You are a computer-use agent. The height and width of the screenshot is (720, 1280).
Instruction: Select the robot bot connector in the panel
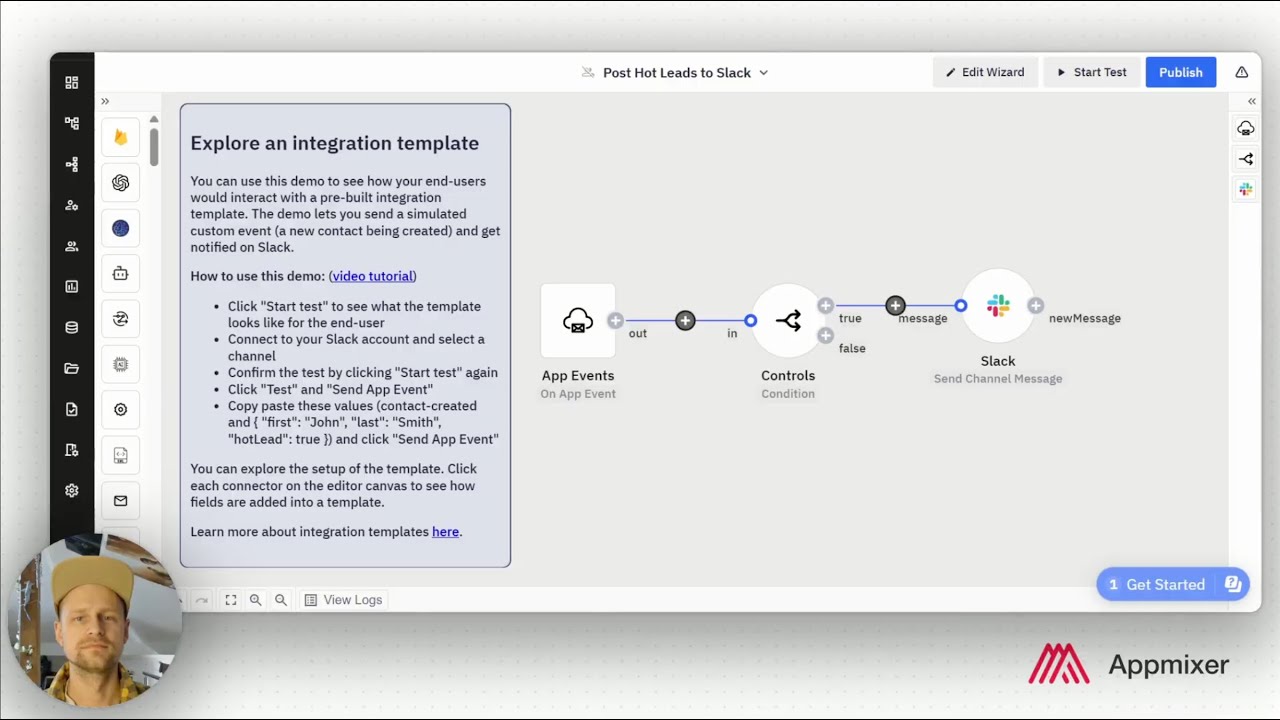coord(121,274)
